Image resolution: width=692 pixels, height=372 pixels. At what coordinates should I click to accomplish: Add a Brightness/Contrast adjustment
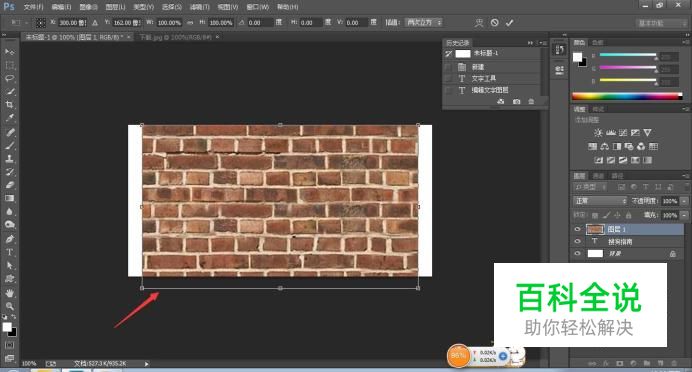pyautogui.click(x=598, y=132)
